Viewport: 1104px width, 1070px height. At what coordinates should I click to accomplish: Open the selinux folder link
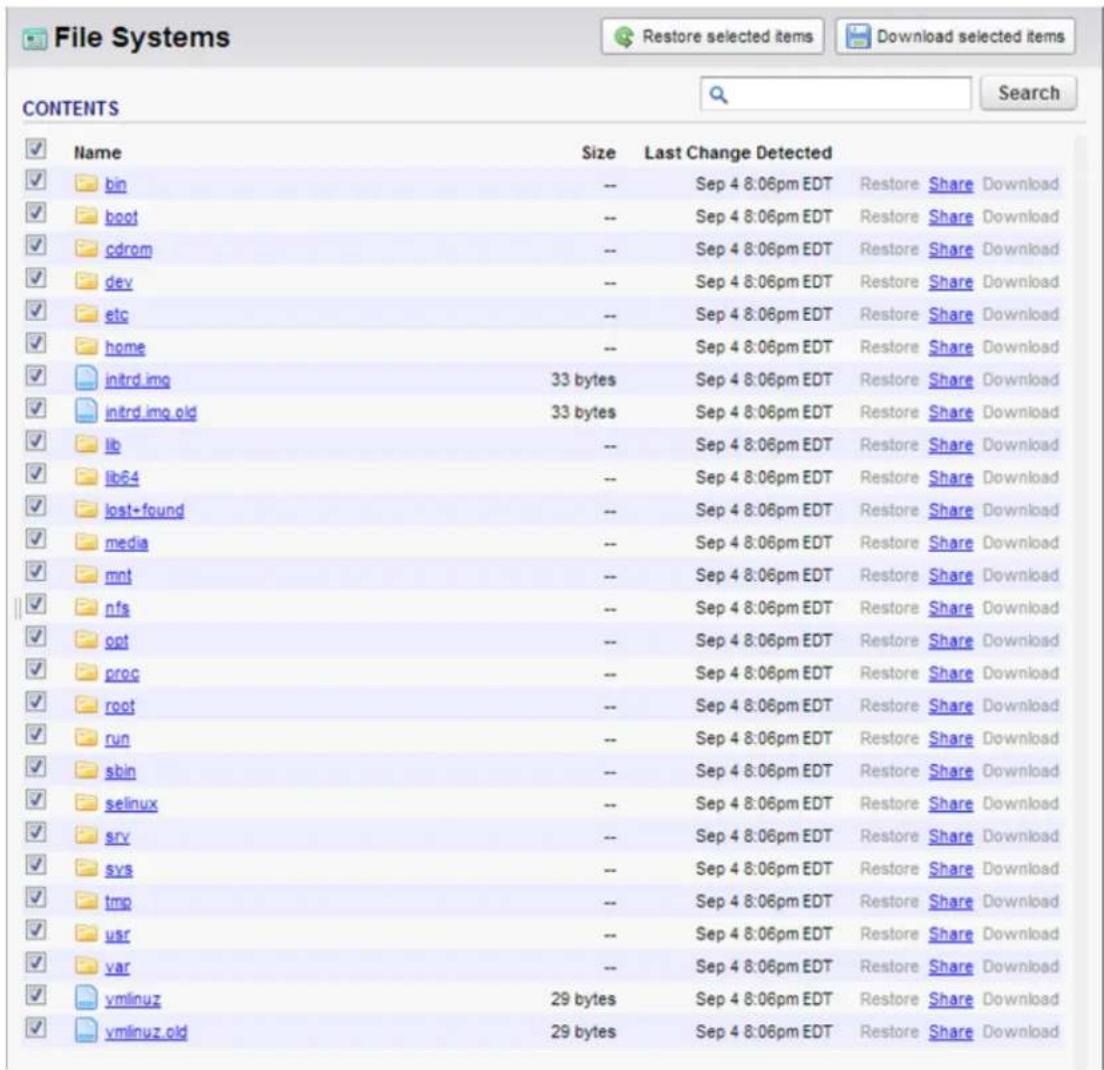(132, 804)
